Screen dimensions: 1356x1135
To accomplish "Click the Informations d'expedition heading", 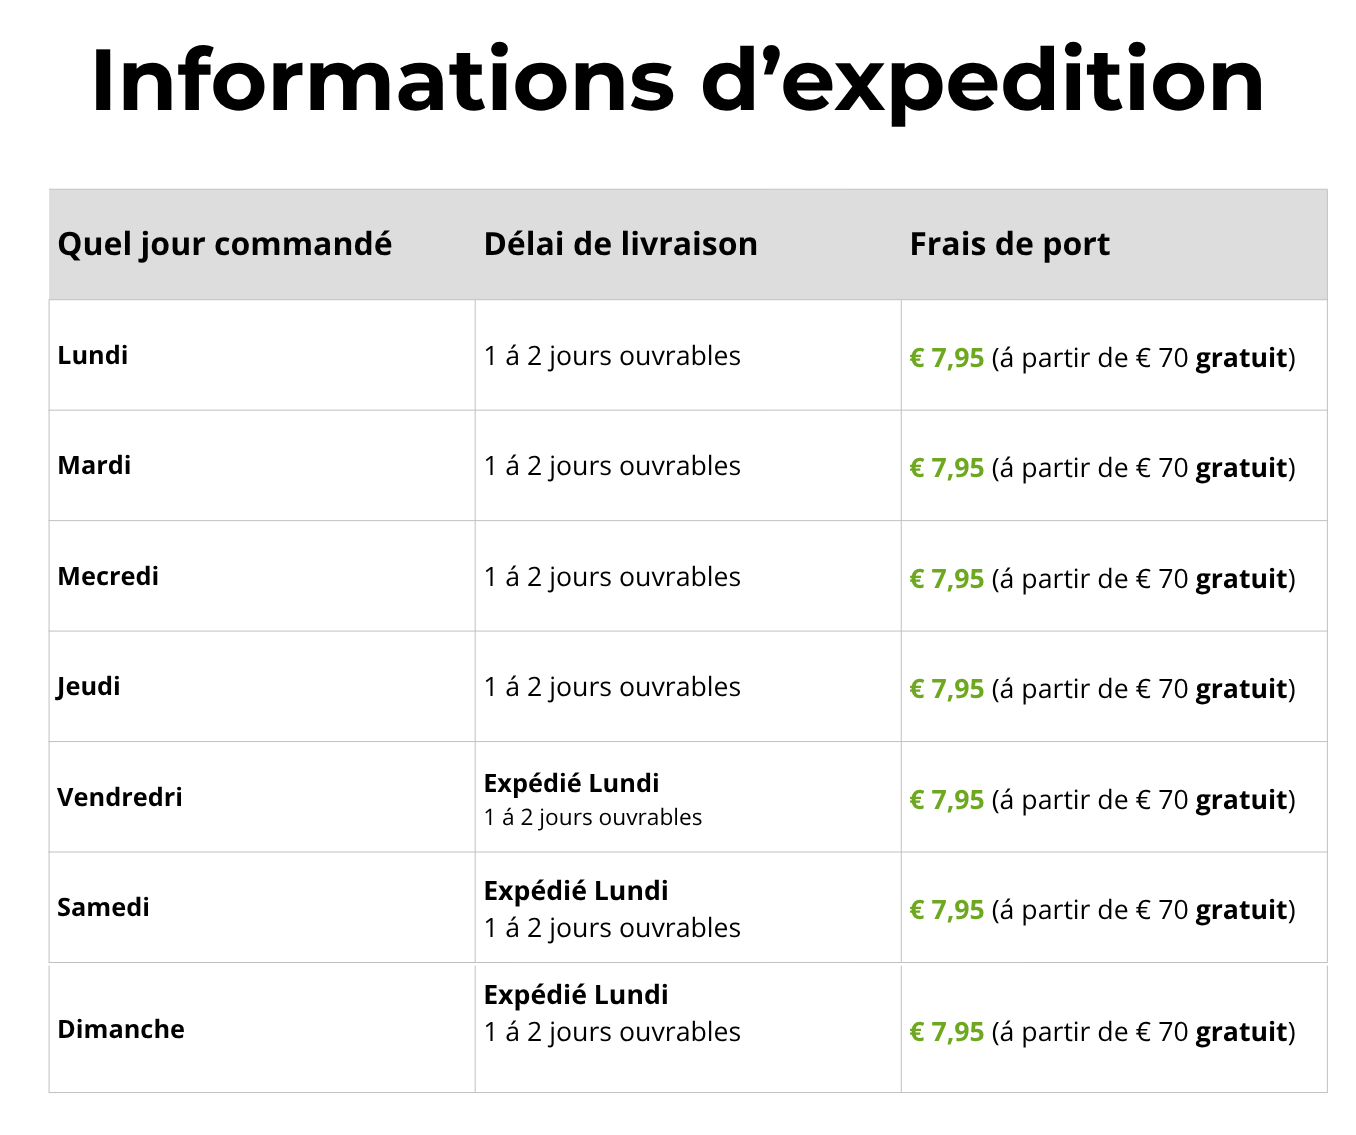I will [x=678, y=82].
